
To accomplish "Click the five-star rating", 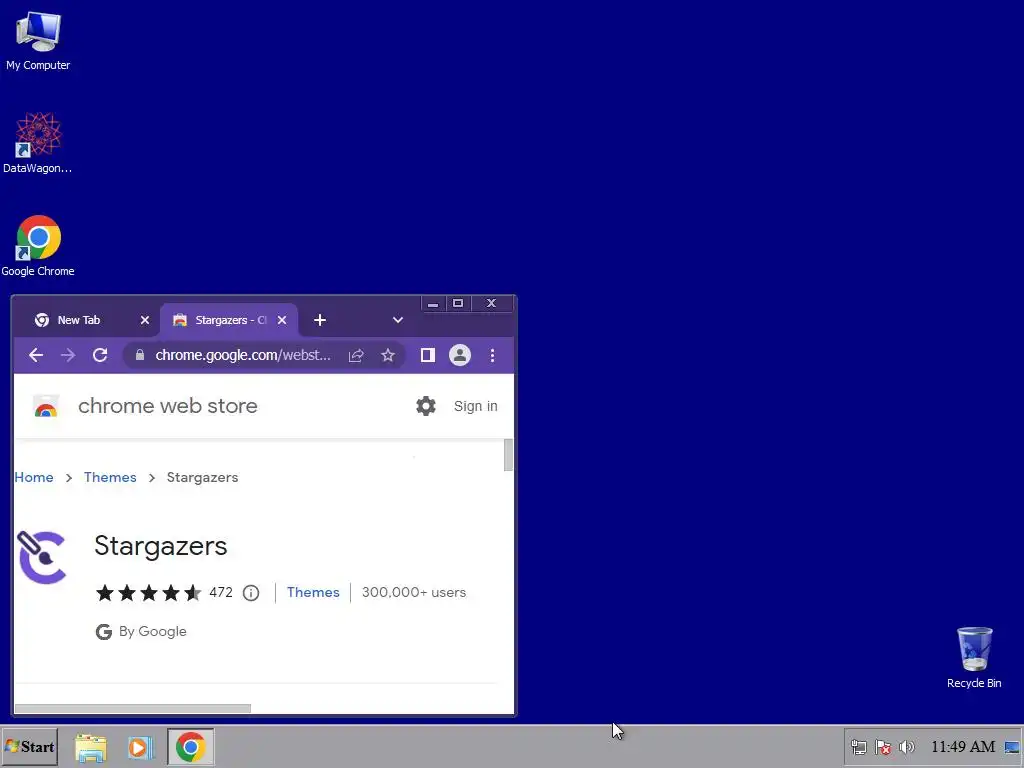I will point(148,593).
